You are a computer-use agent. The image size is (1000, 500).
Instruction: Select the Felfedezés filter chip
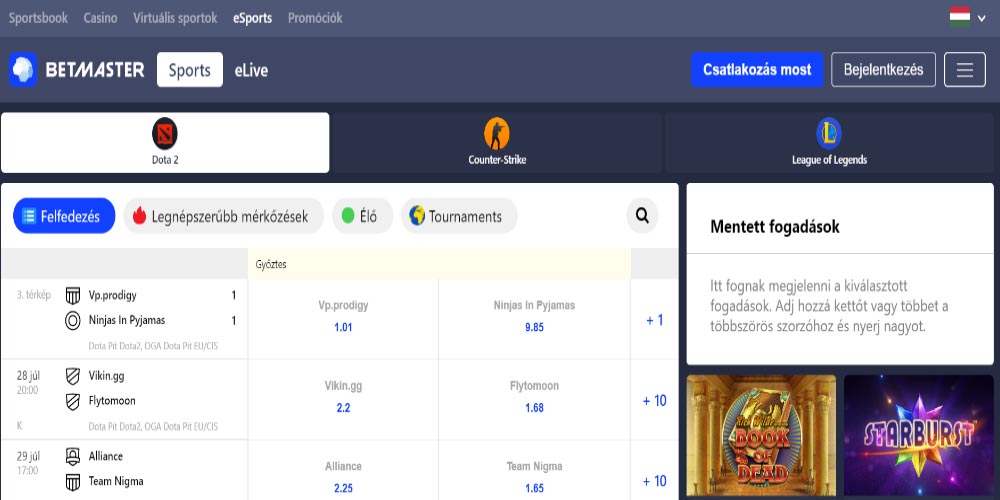click(61, 216)
